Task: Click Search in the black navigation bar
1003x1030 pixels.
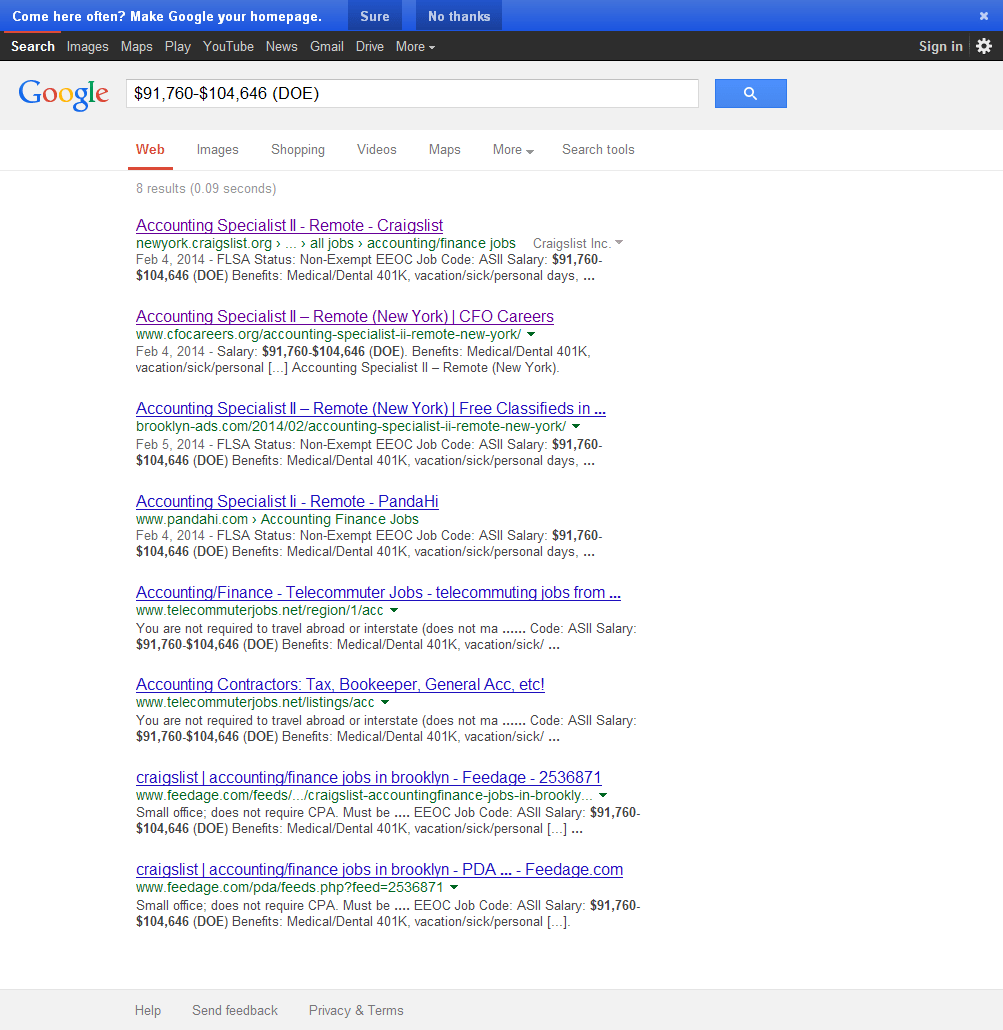Action: tap(32, 47)
